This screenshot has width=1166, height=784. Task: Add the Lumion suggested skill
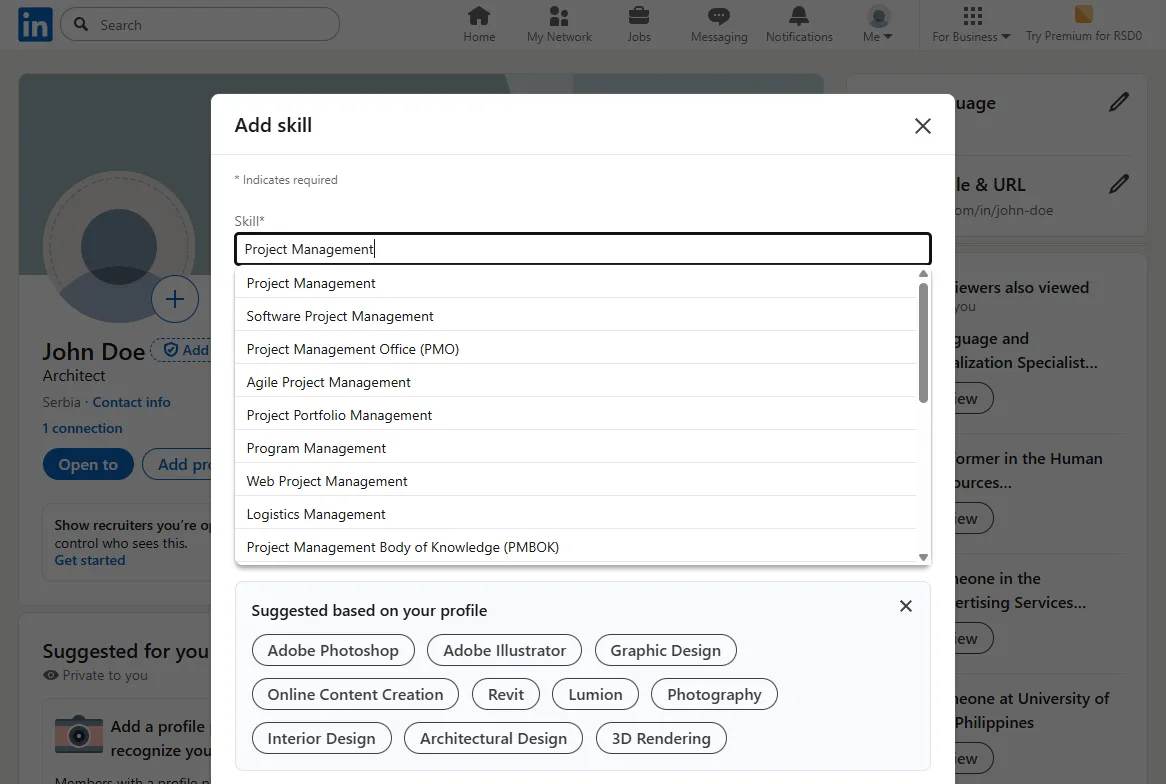pyautogui.click(x=595, y=694)
